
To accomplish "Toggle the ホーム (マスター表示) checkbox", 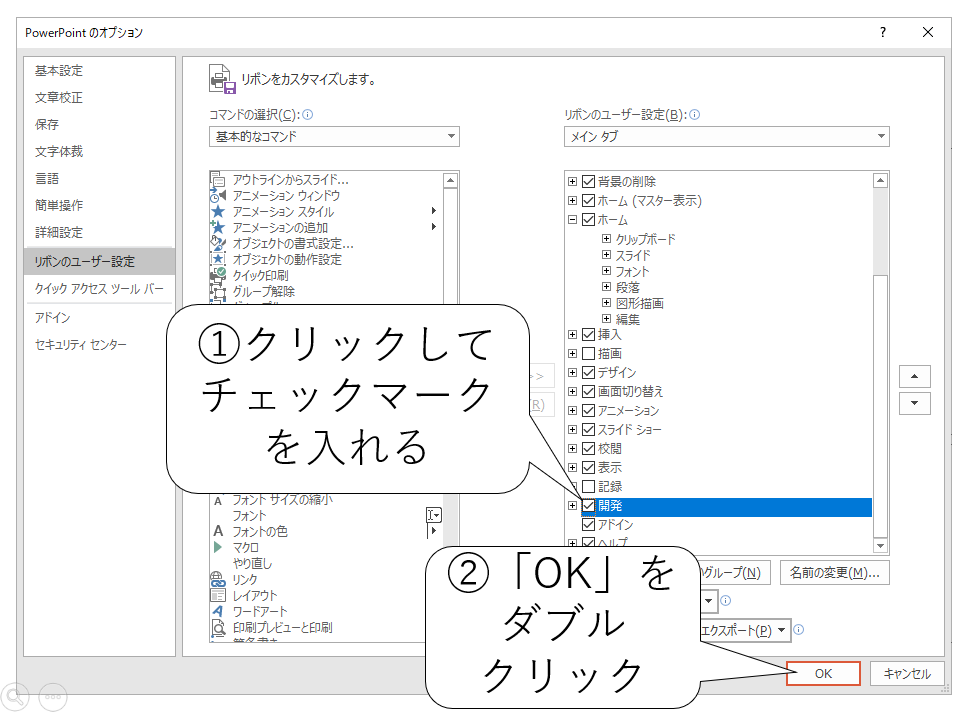I will click(588, 200).
